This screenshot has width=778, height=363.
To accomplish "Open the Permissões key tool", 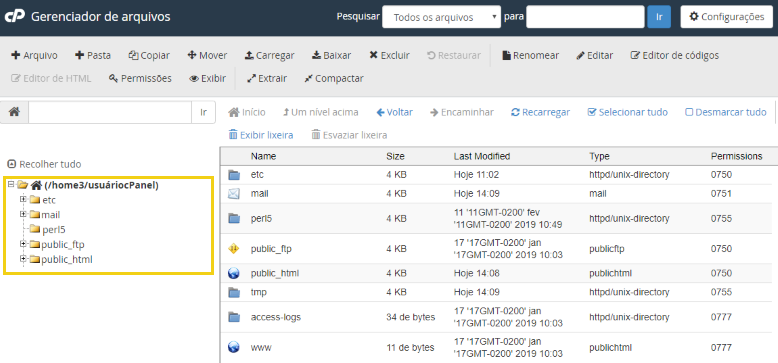I will (x=140, y=78).
